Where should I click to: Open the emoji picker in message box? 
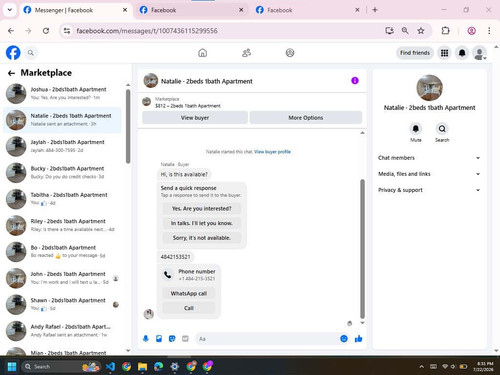(x=344, y=339)
